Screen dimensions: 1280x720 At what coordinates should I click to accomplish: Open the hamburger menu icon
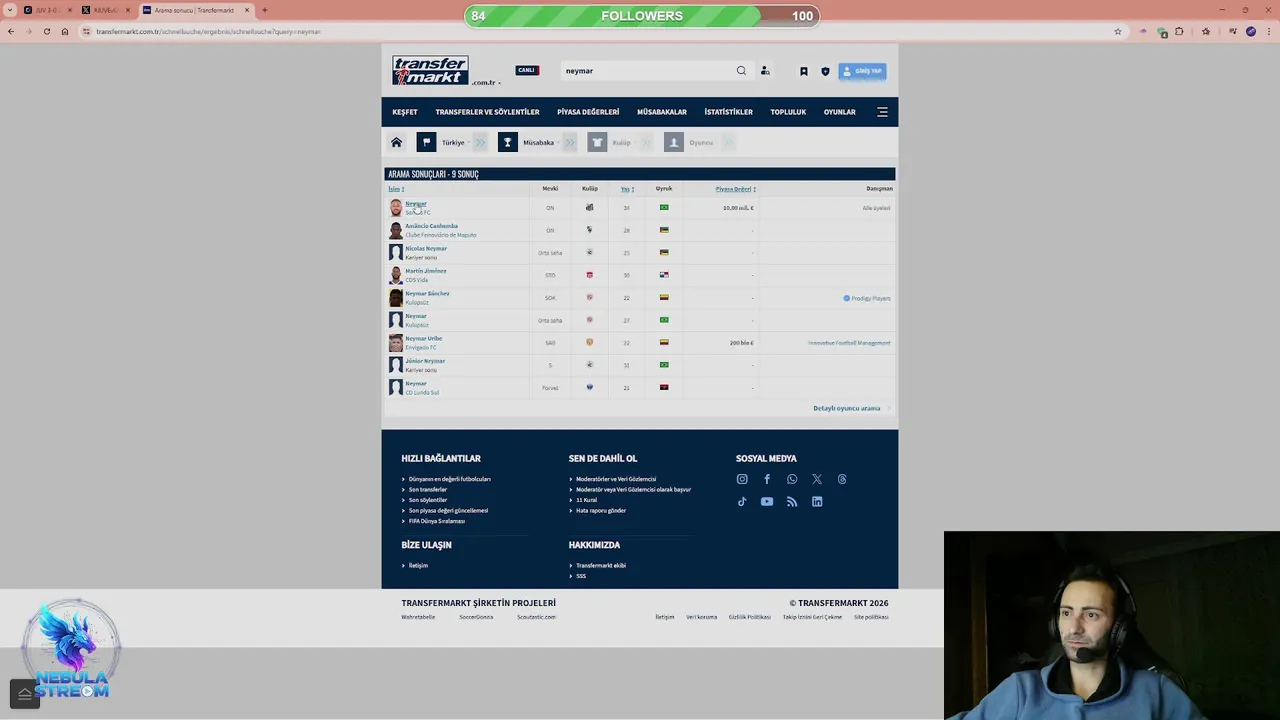tap(882, 112)
